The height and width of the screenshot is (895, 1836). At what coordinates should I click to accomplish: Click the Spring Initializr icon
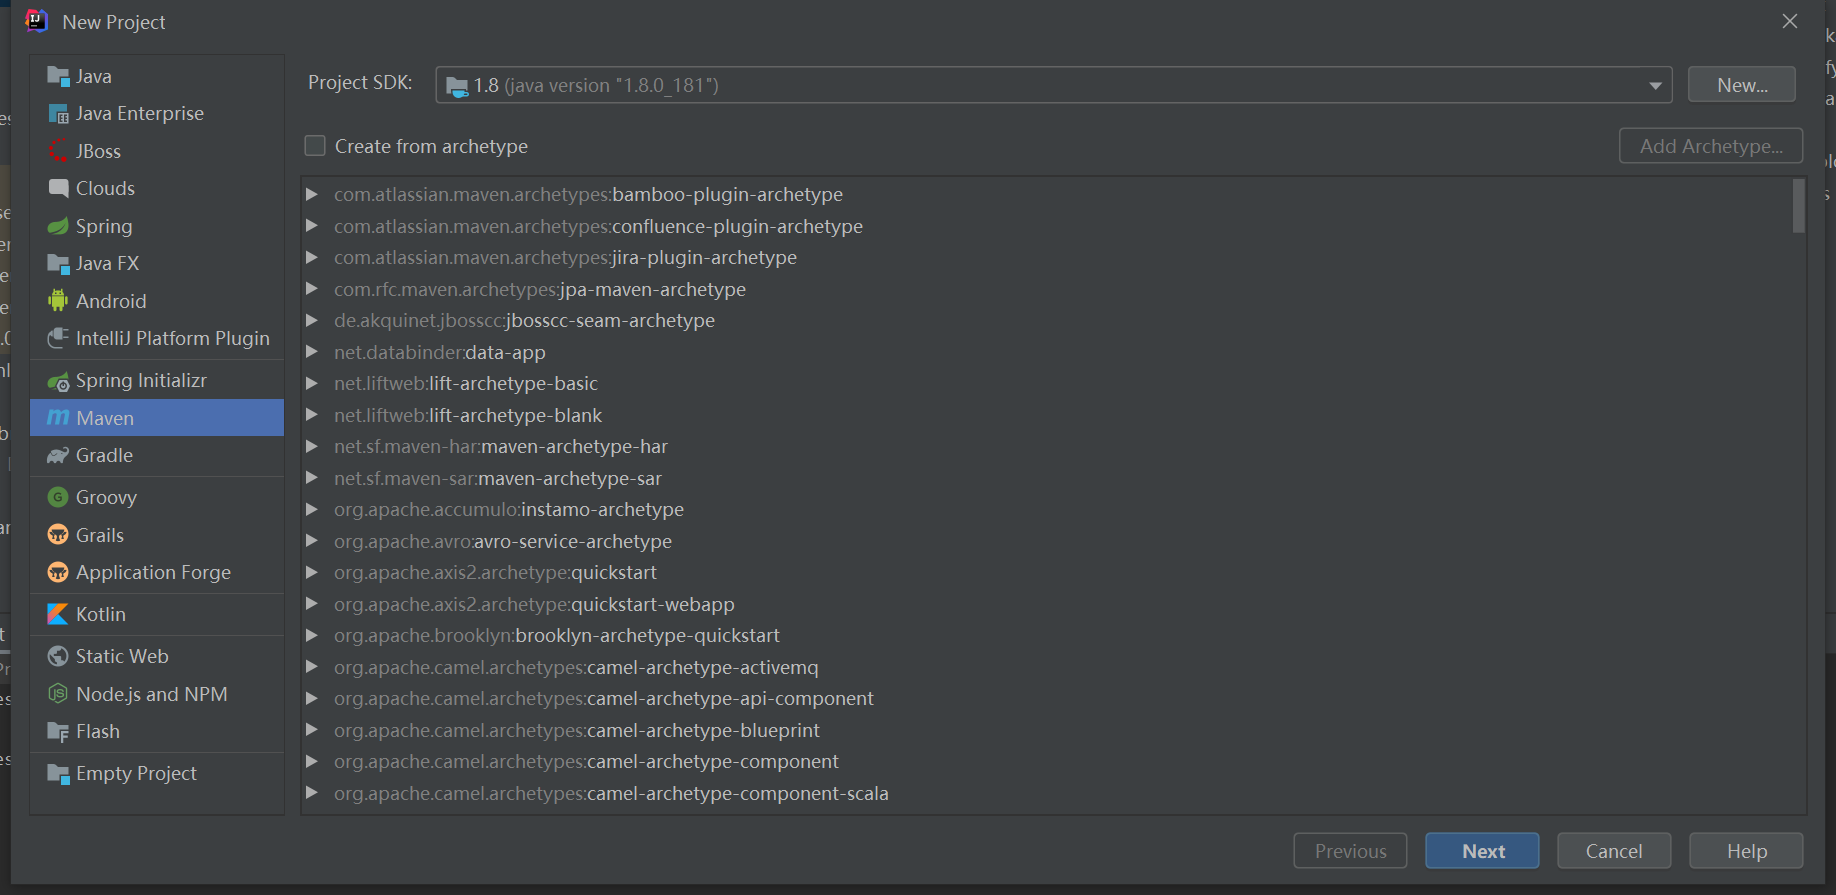[x=58, y=381]
